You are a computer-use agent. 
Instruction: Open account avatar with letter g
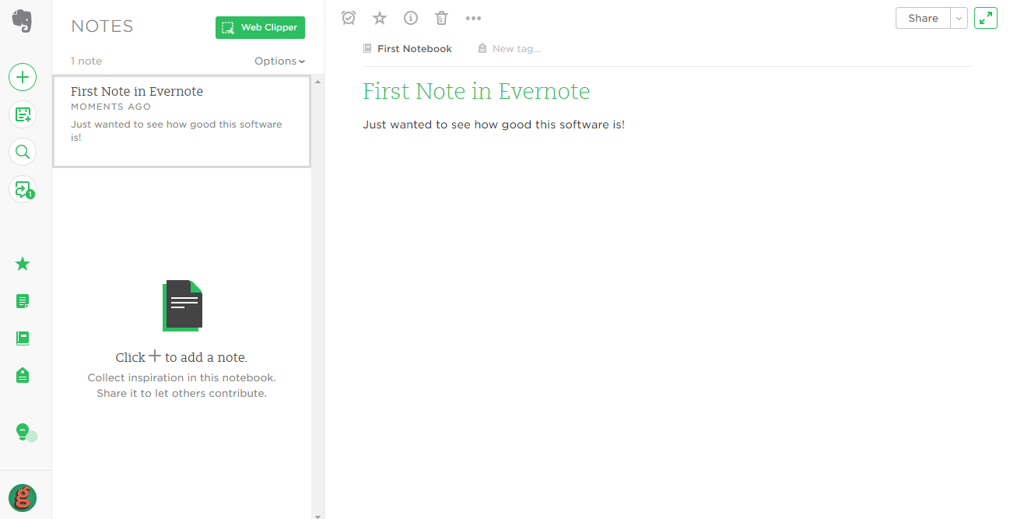point(23,498)
